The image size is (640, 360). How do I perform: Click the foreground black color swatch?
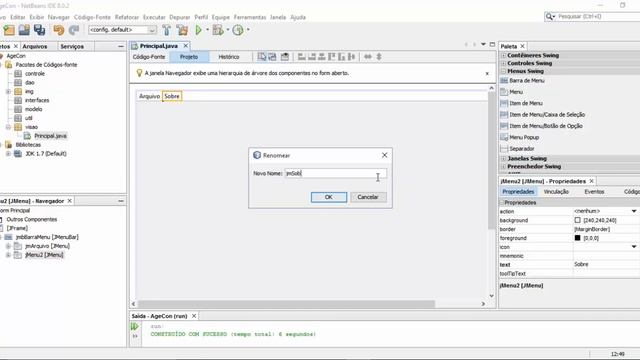(578, 238)
